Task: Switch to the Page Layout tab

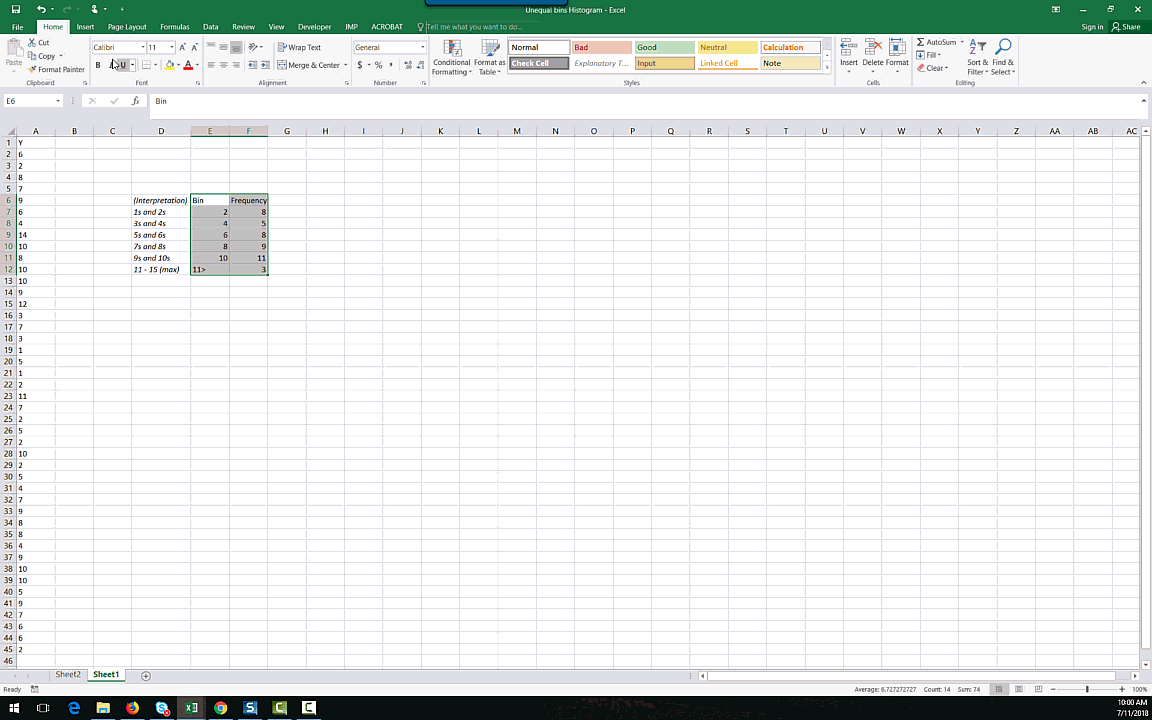Action: tap(127, 26)
